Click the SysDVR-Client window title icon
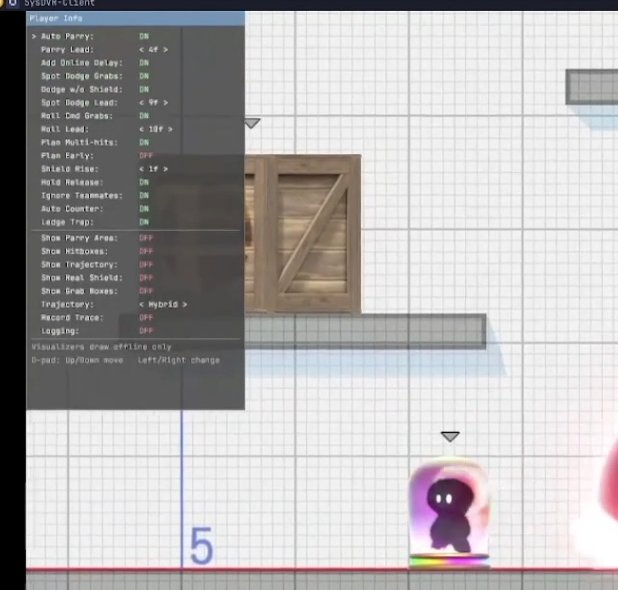Image resolution: width=618 pixels, height=590 pixels. [x=13, y=3]
